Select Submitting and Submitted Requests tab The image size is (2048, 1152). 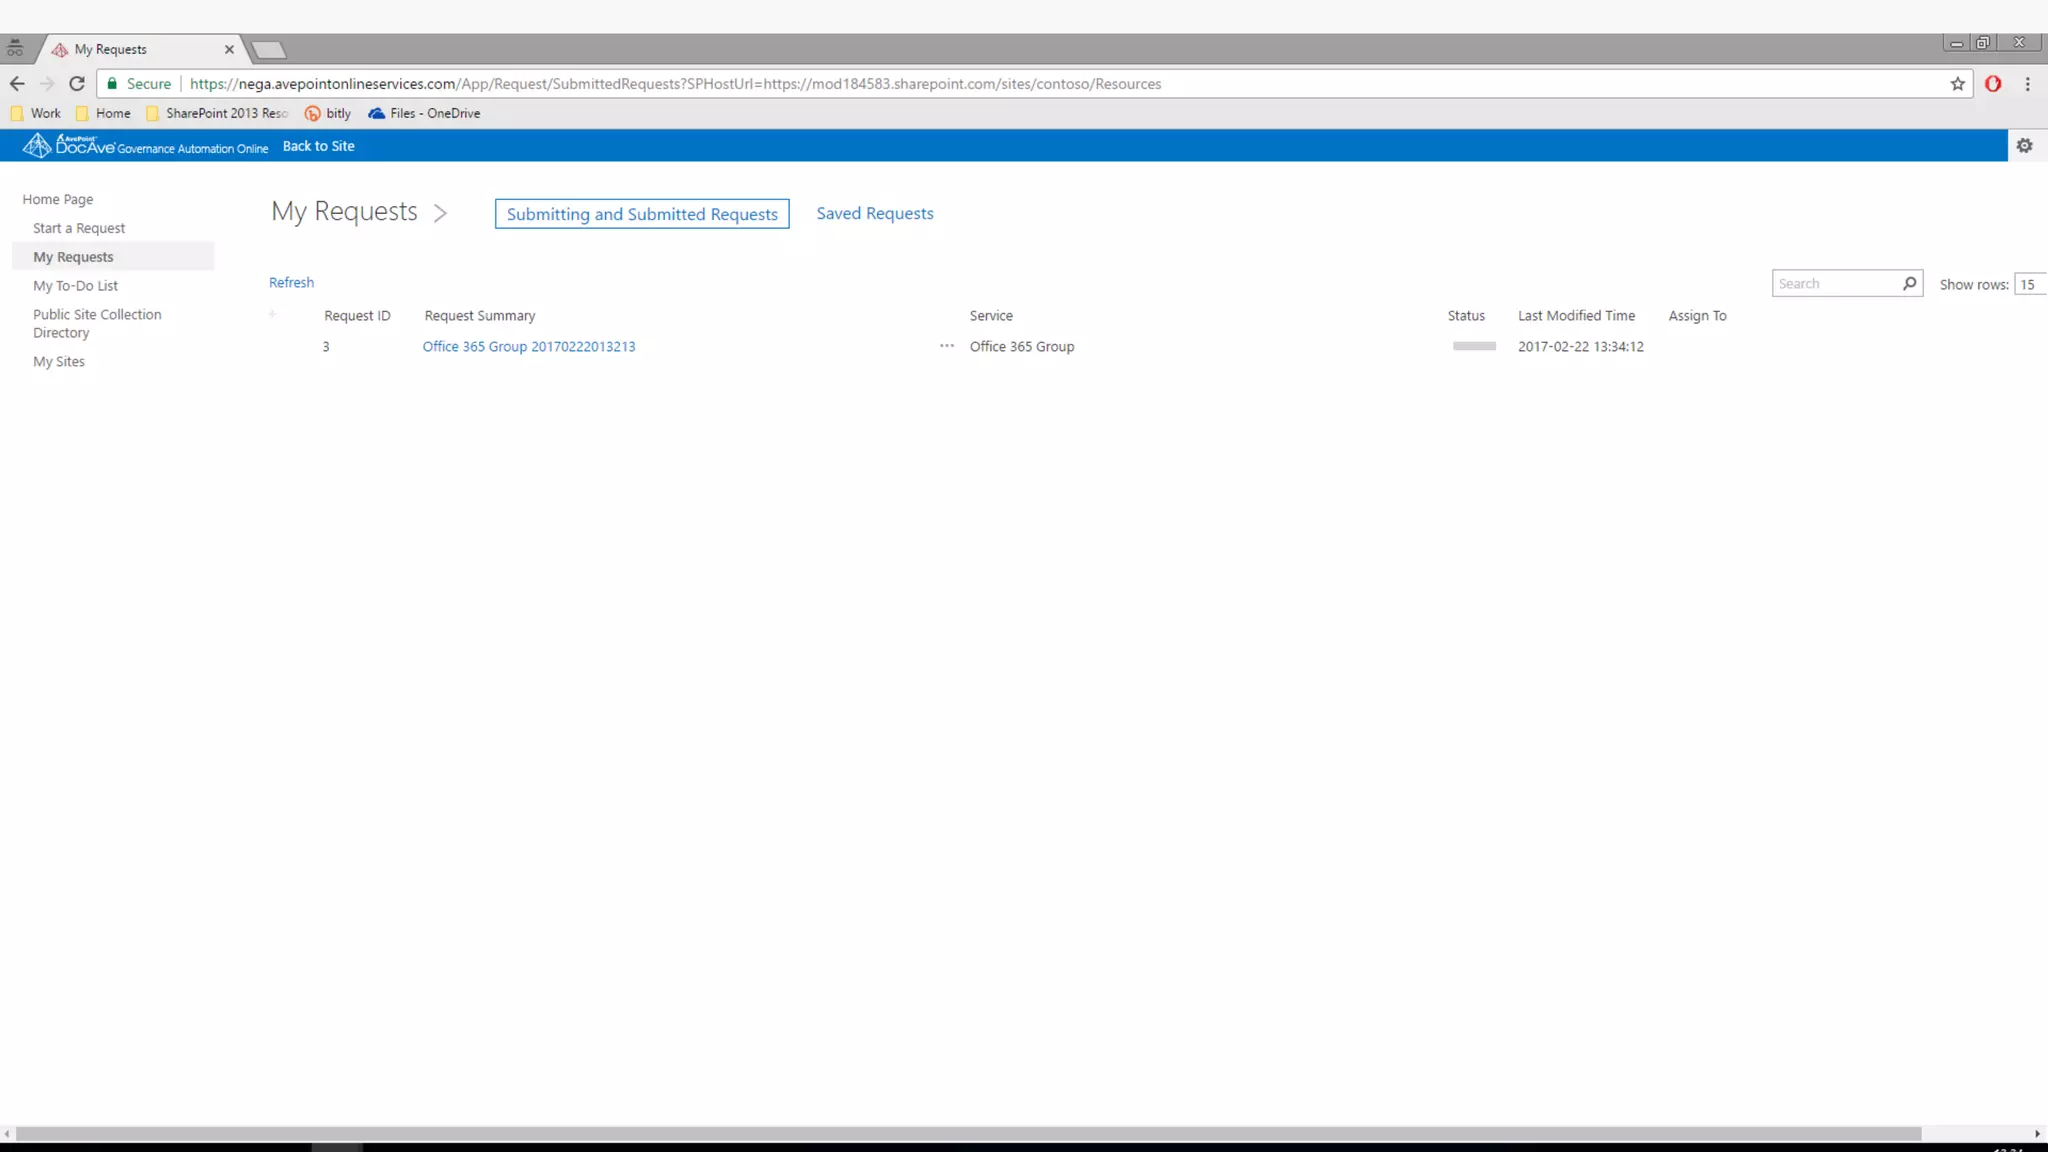click(641, 214)
